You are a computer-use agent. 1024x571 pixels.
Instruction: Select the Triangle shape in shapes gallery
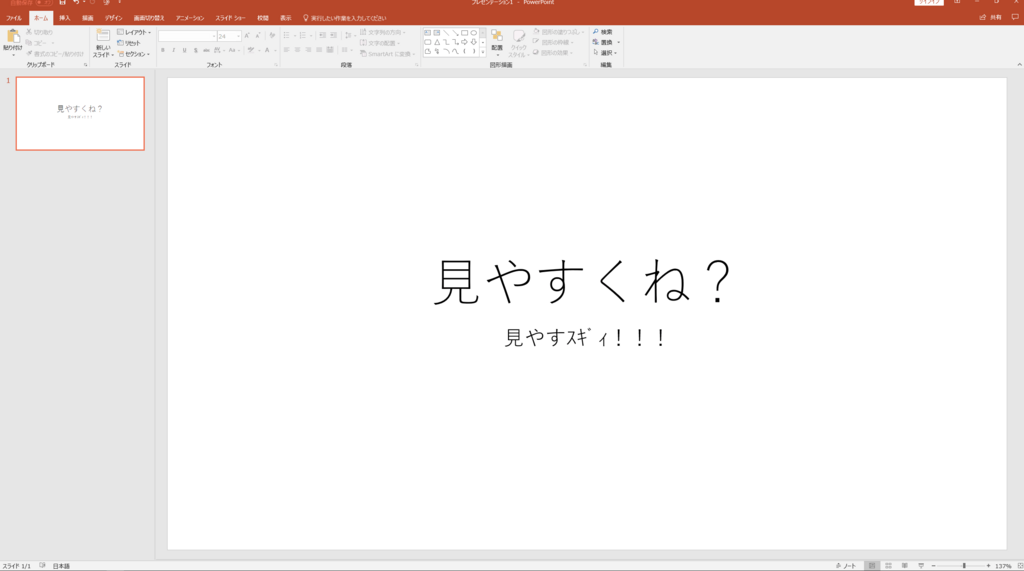tap(437, 42)
